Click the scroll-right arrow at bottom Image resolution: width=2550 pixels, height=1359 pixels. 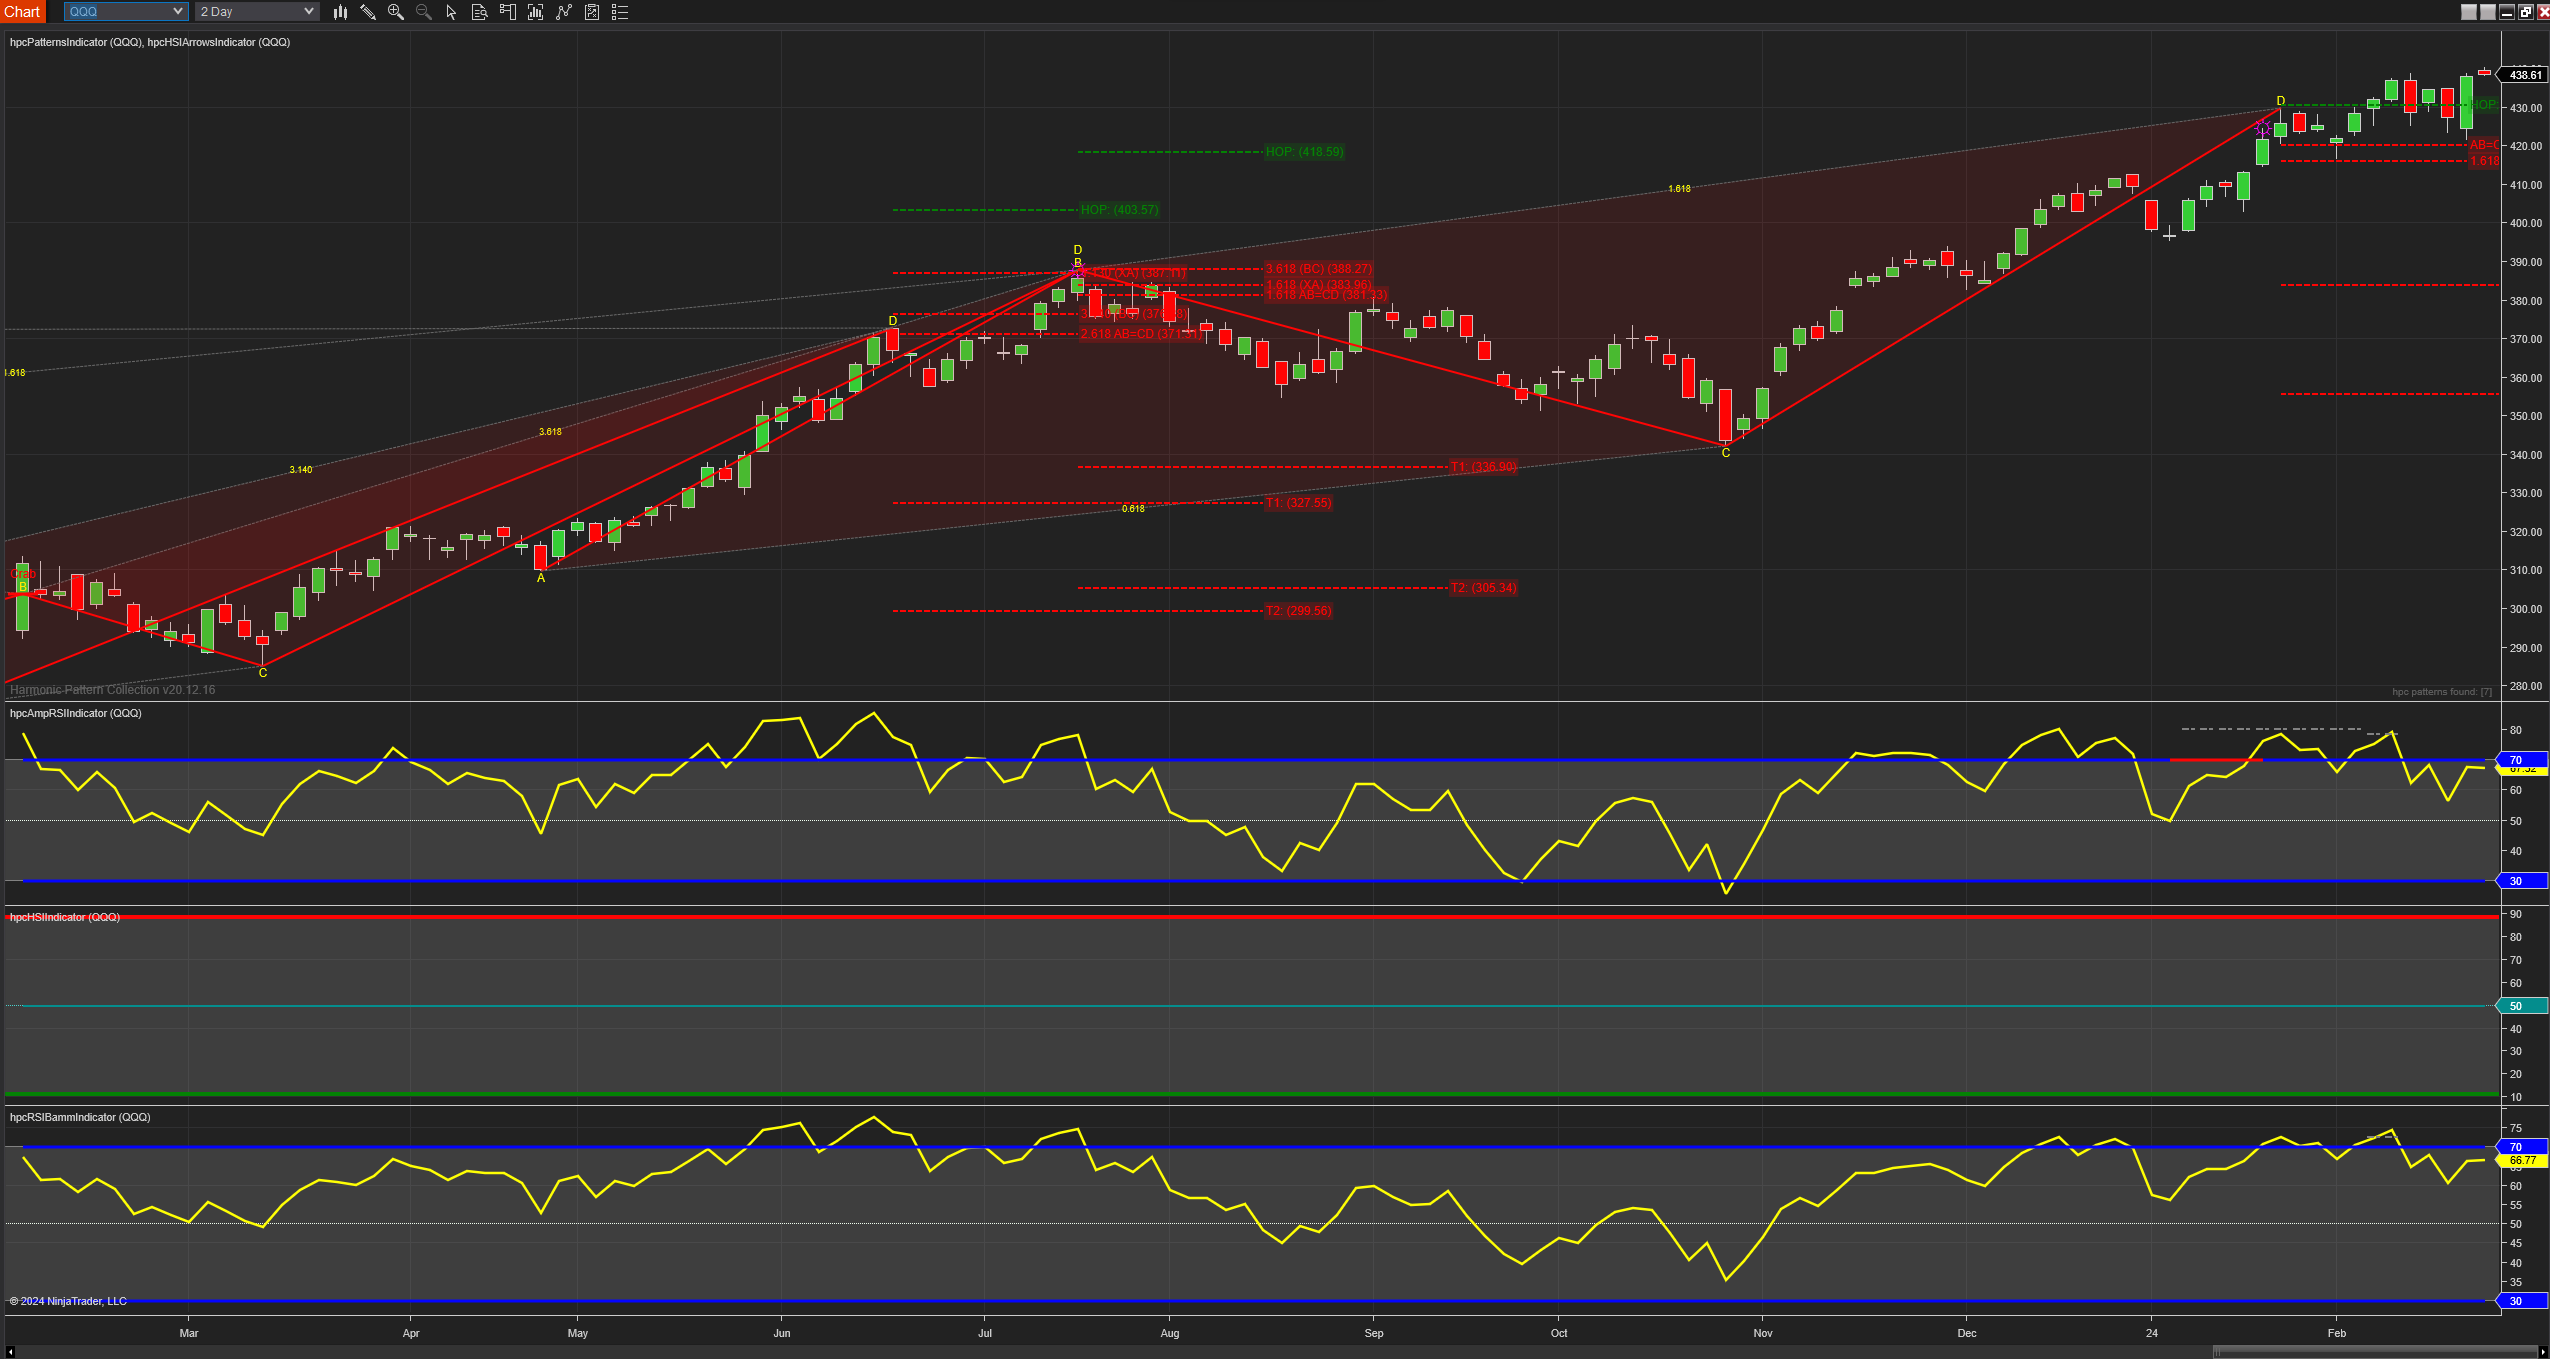point(2542,1352)
